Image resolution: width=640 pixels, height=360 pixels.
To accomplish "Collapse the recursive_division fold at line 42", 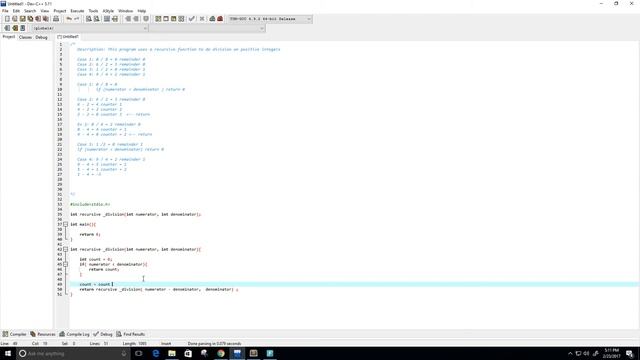I will pyautogui.click(x=65, y=249).
